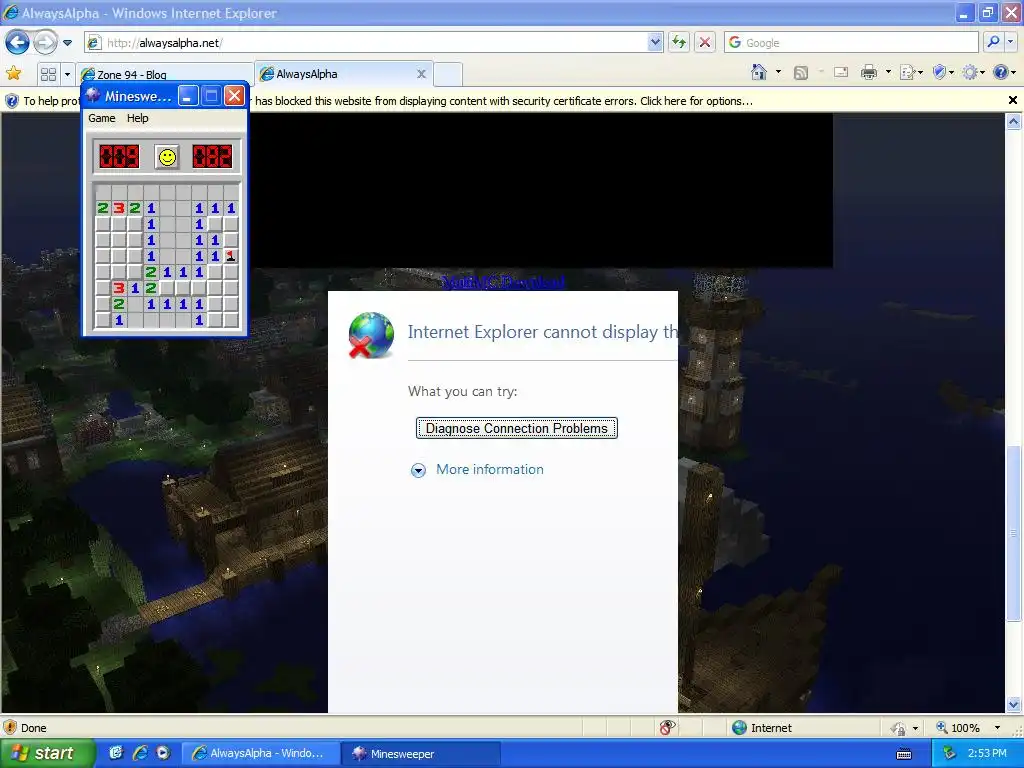Expand the Print options dropdown arrow

click(x=888, y=72)
